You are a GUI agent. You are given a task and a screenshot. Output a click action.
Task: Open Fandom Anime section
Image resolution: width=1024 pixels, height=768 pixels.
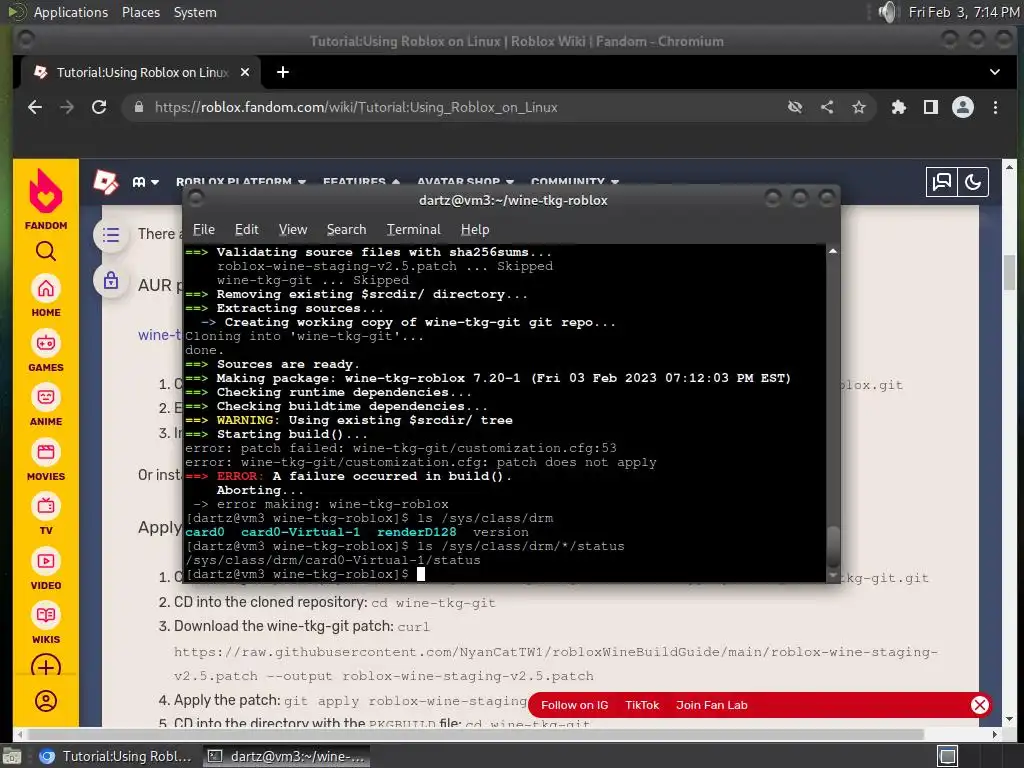(x=46, y=405)
